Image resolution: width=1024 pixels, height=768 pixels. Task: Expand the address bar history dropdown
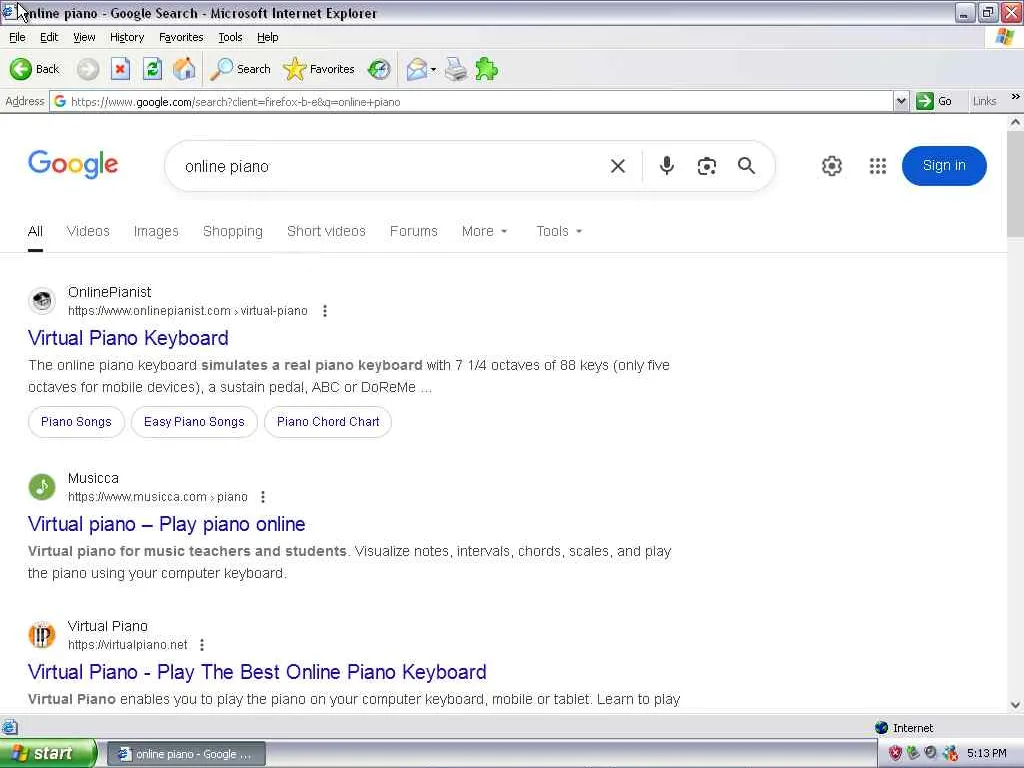pos(901,101)
